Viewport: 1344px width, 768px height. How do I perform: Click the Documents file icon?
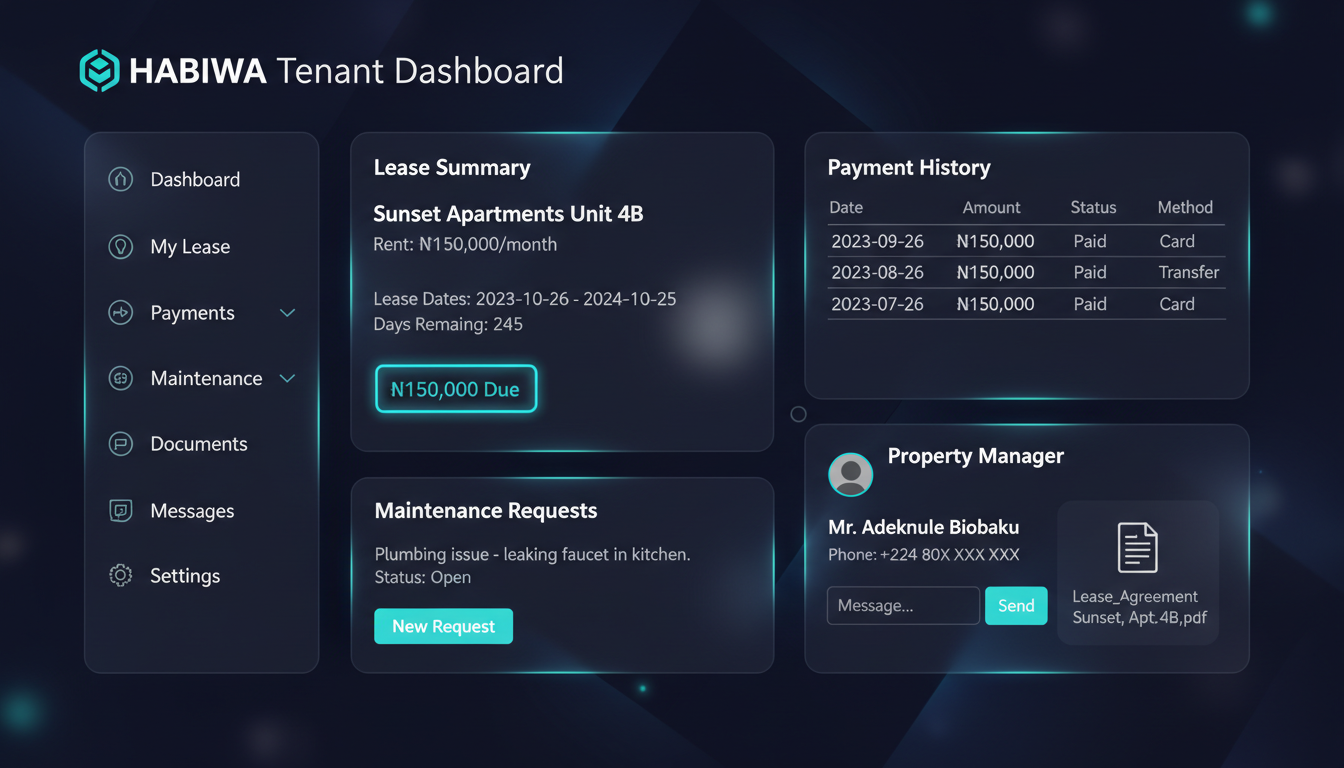(120, 443)
